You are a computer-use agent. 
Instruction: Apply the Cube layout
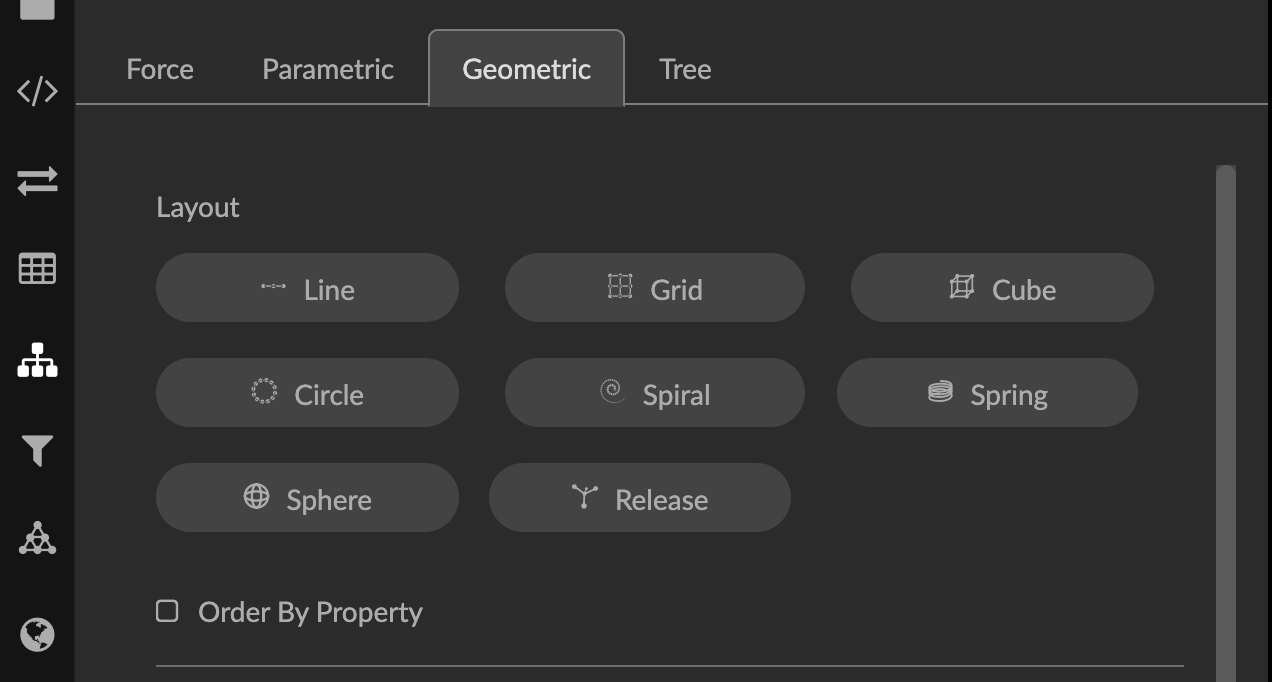[x=1001, y=288]
